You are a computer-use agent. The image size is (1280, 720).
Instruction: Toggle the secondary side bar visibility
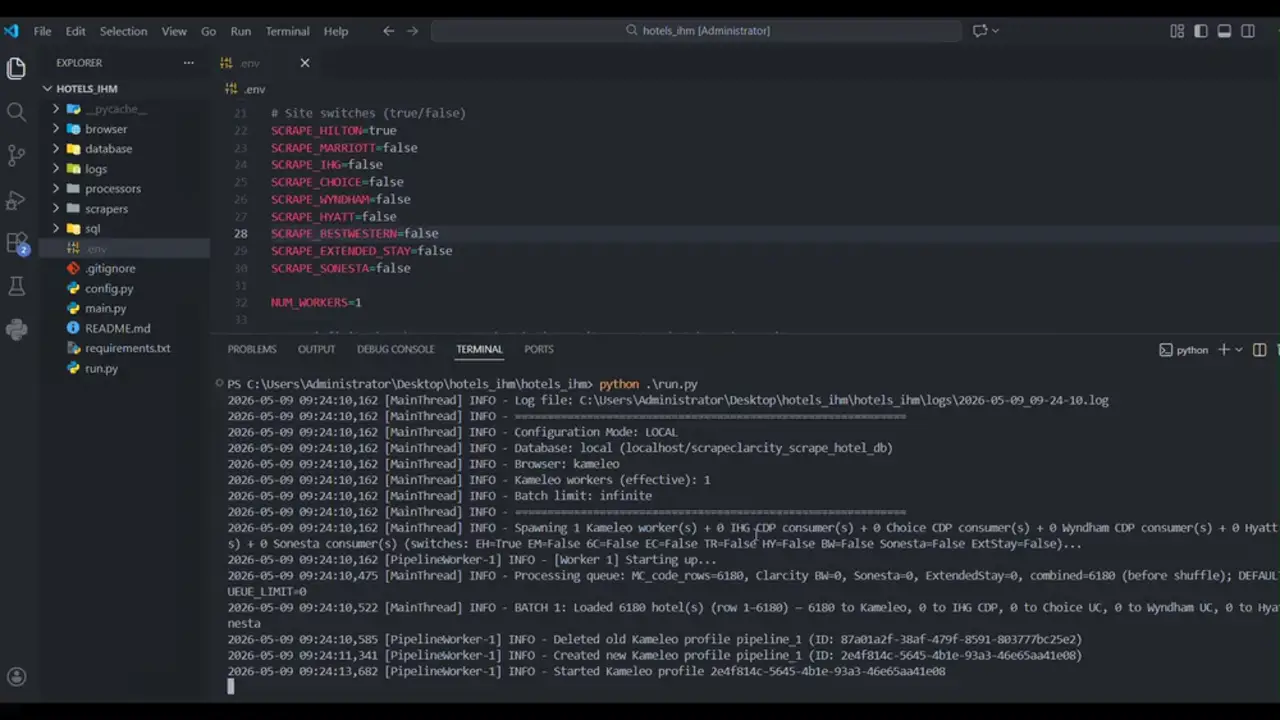pyautogui.click(x=1248, y=31)
